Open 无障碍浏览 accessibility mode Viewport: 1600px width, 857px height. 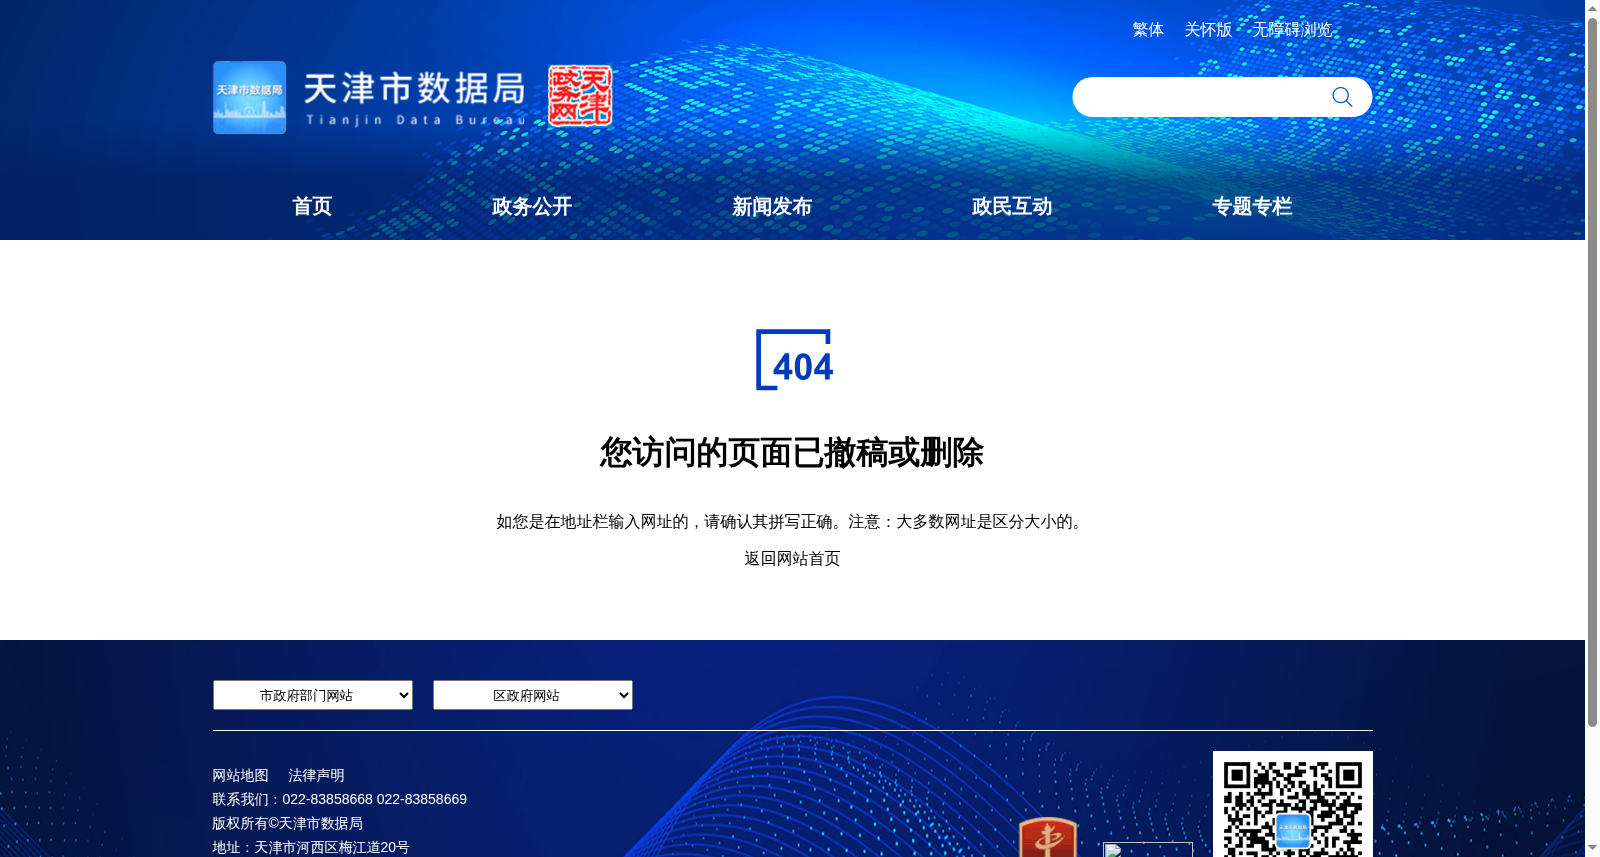[x=1292, y=30]
